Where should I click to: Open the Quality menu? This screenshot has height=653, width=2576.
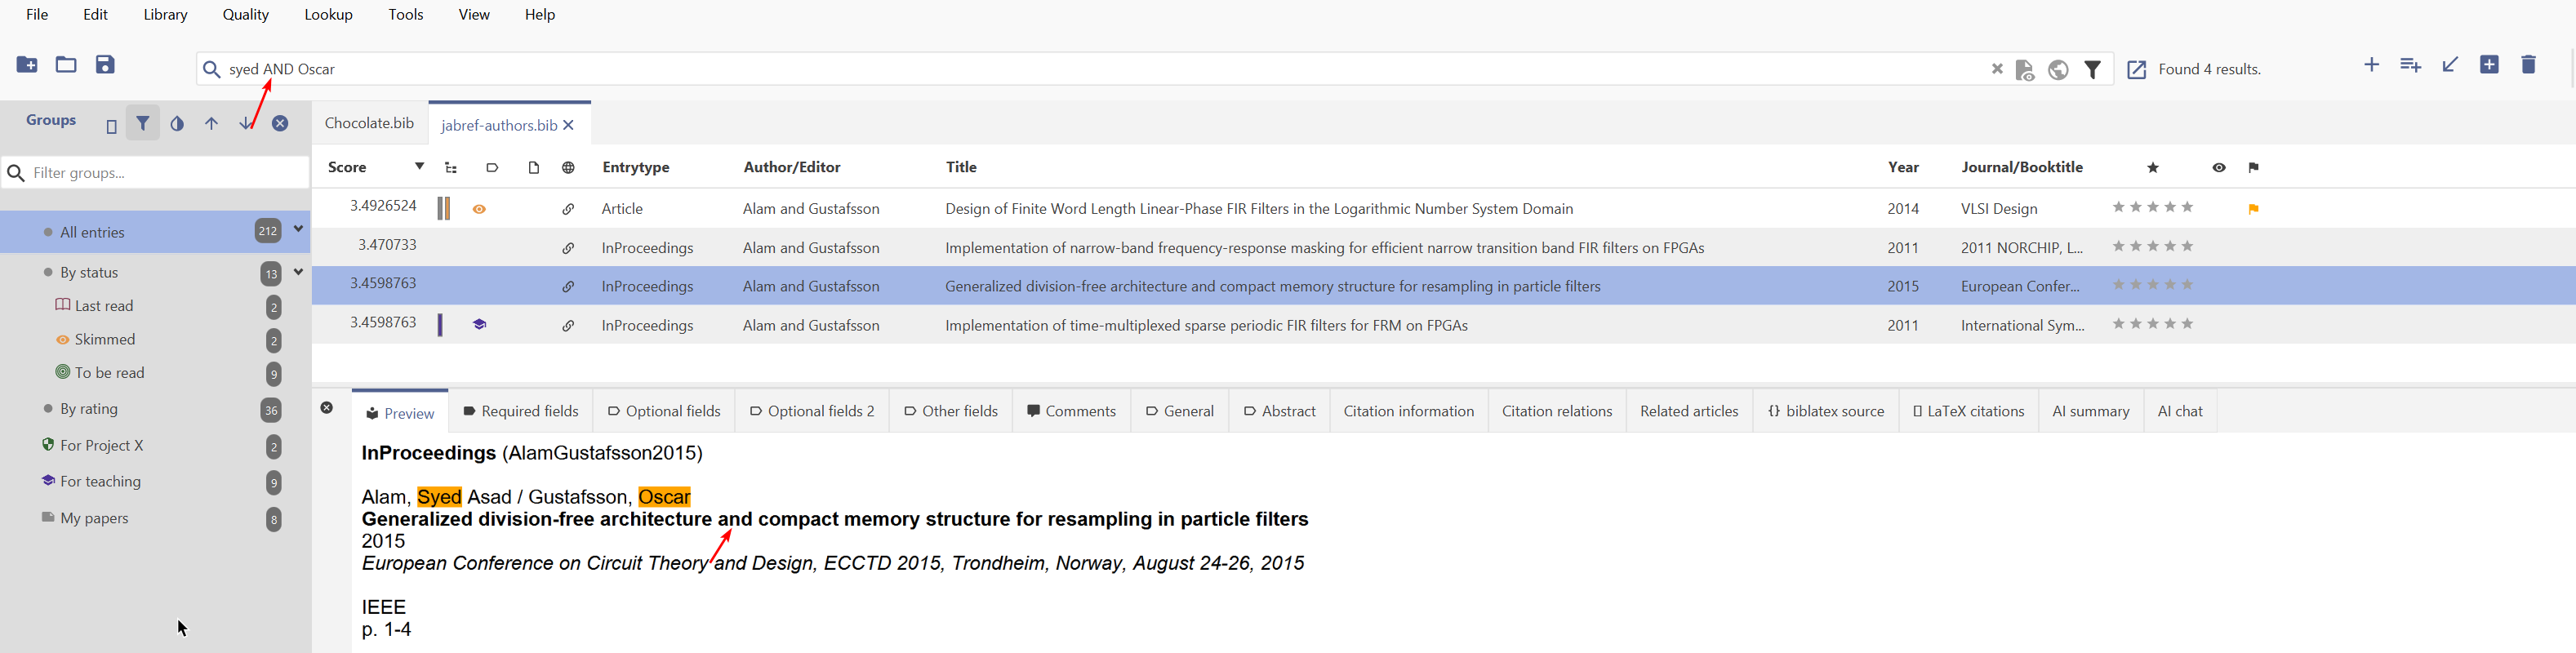point(245,15)
